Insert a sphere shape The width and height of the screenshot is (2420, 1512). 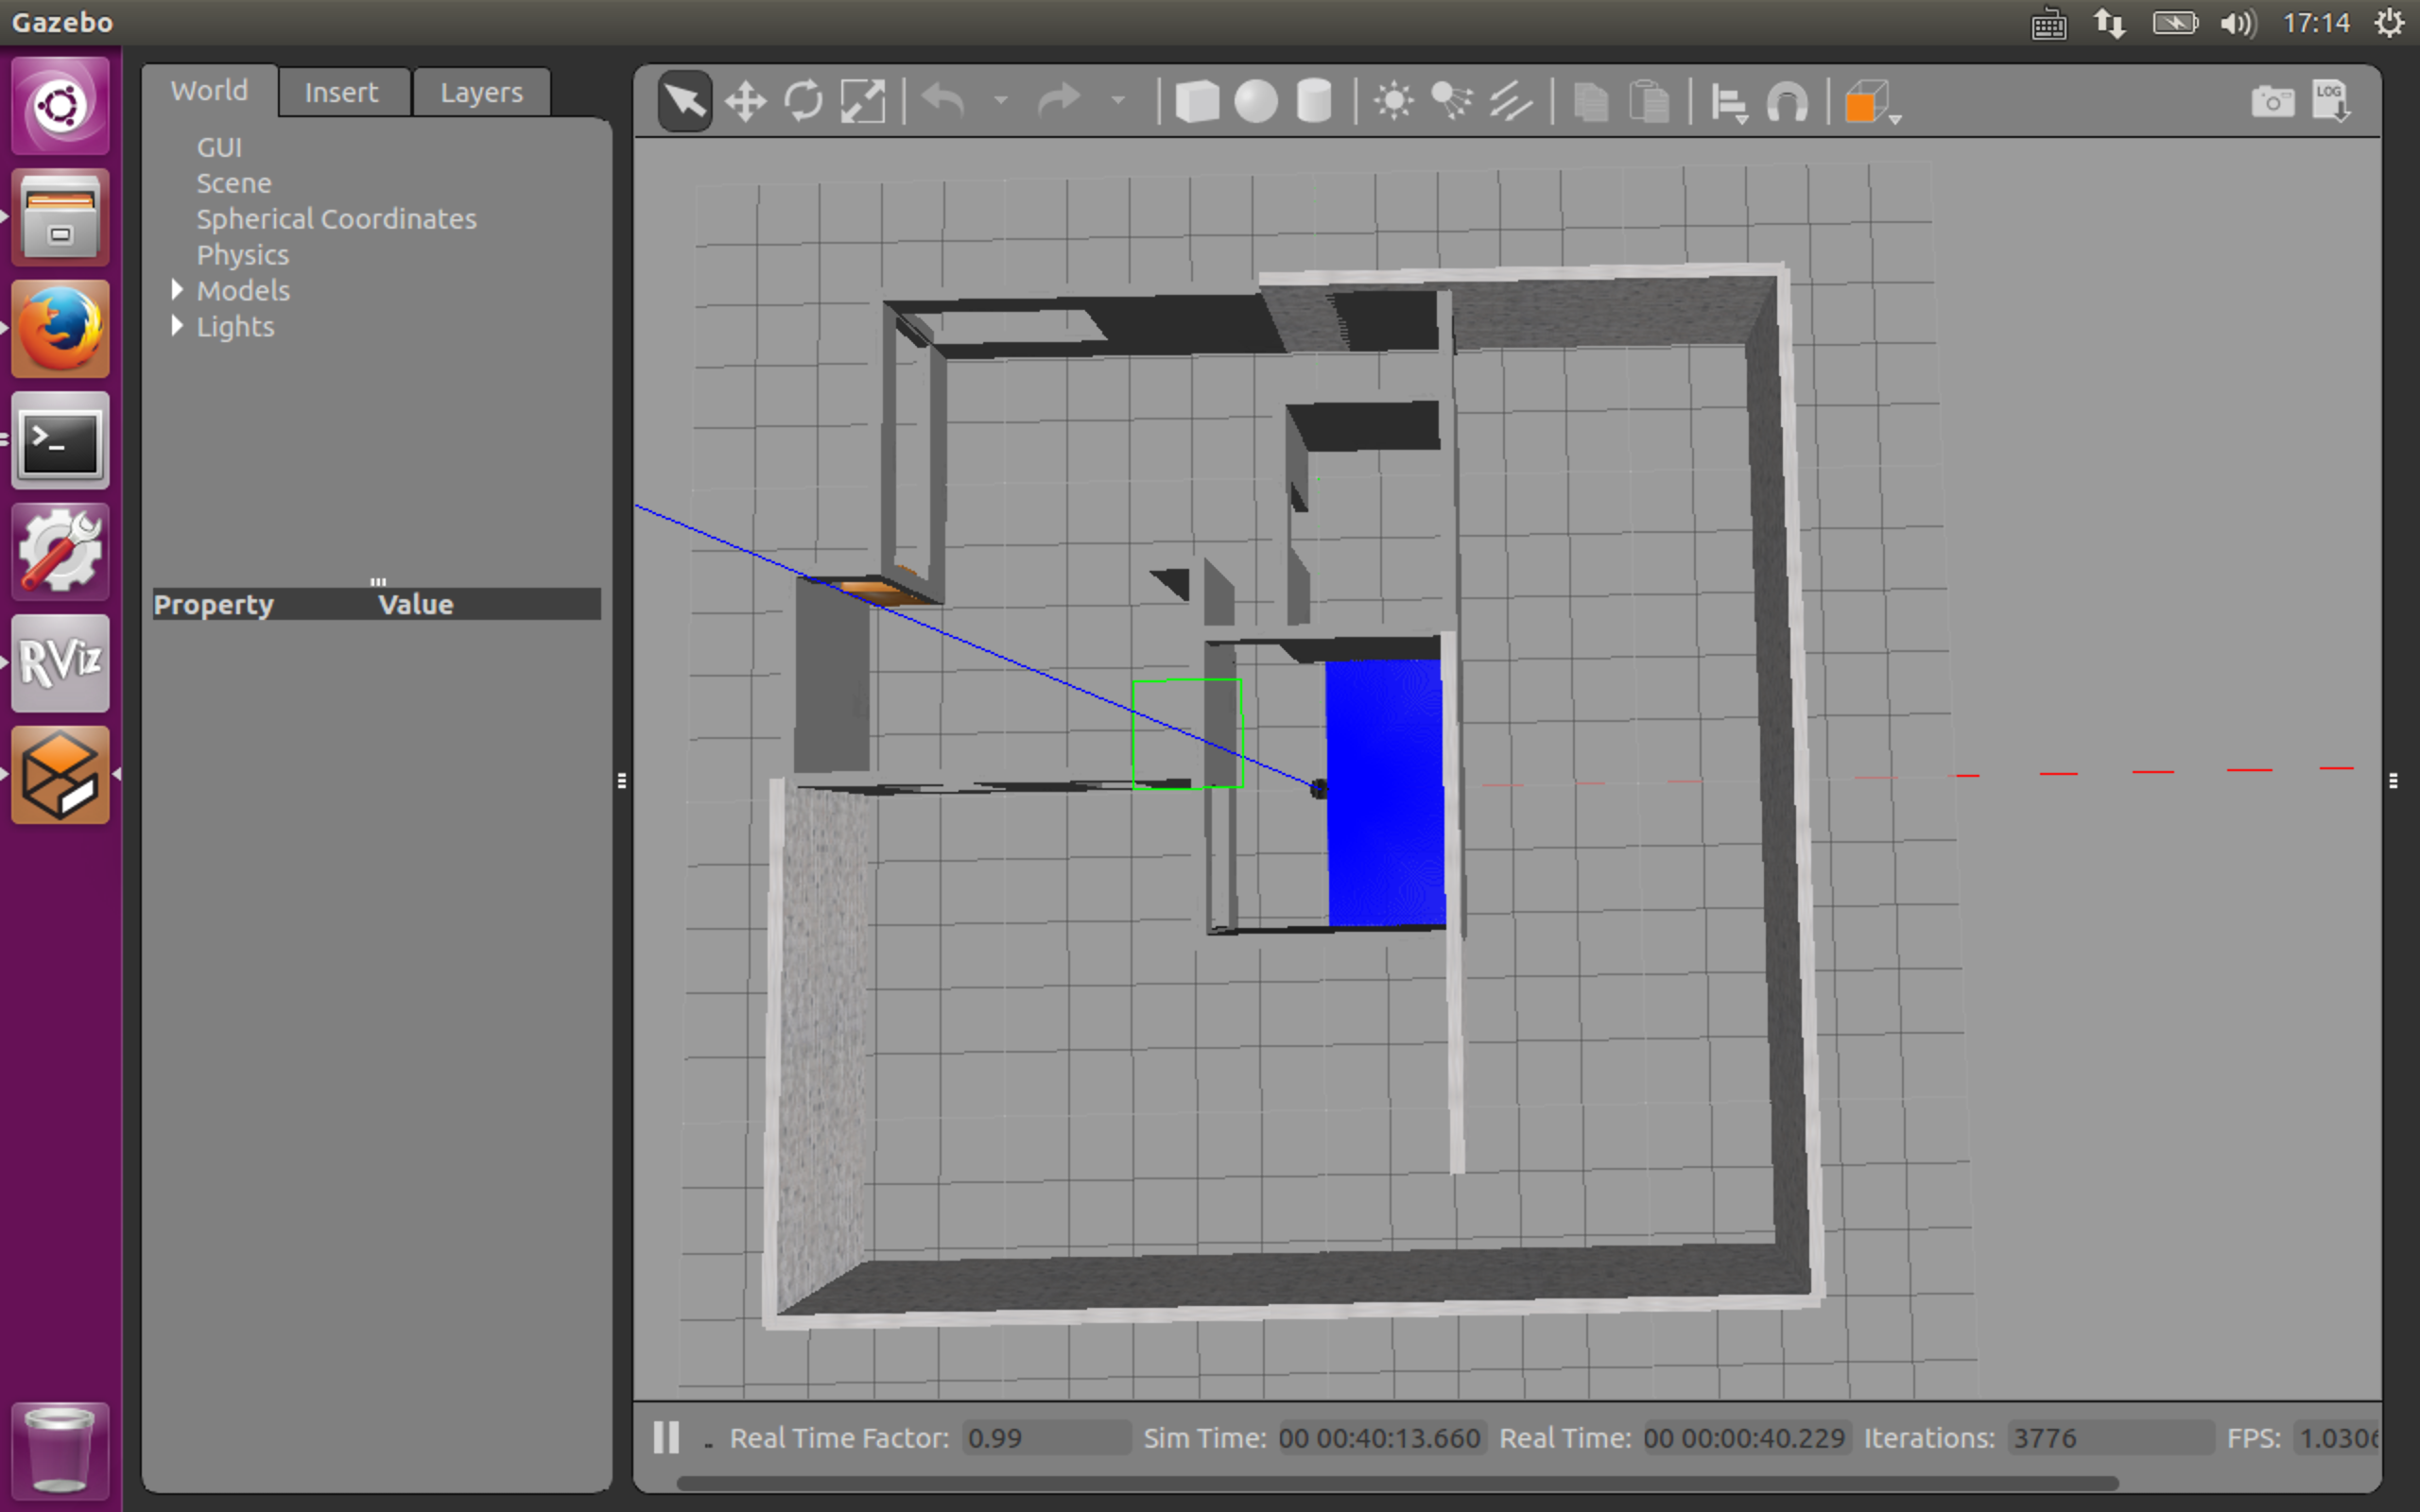[1256, 101]
